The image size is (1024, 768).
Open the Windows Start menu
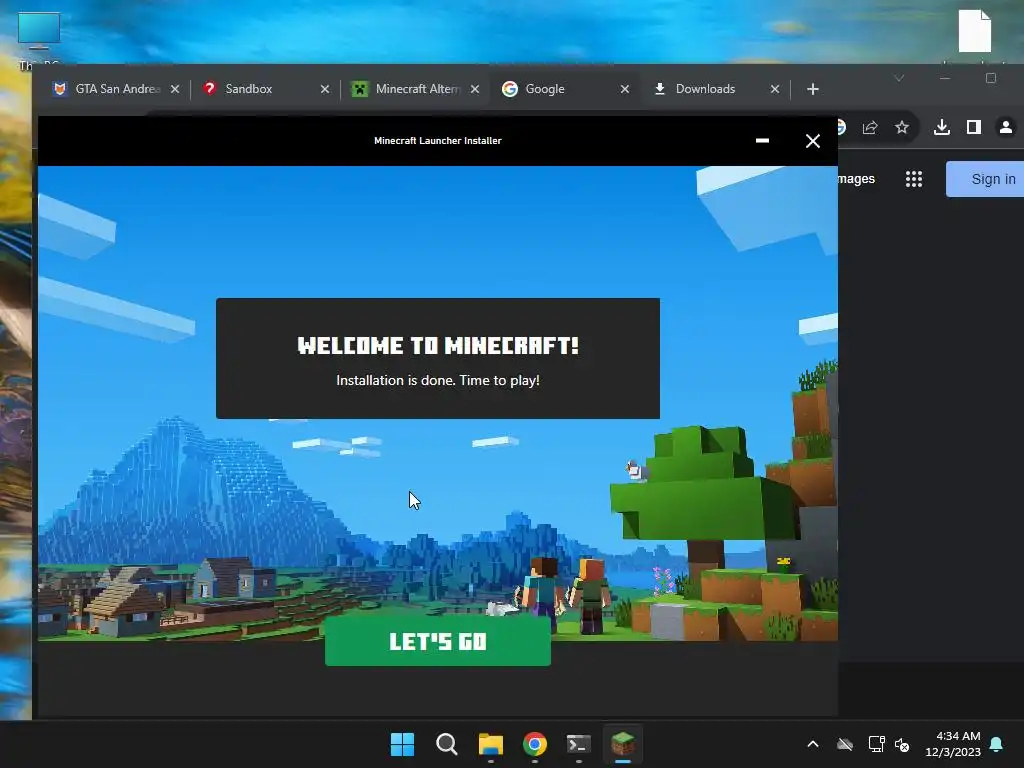[402, 744]
